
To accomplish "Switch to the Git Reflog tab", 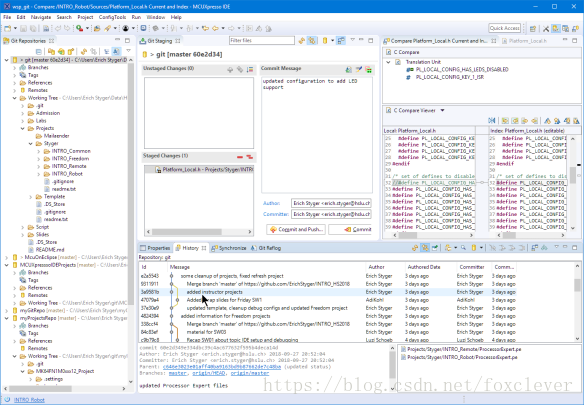I will (266, 248).
